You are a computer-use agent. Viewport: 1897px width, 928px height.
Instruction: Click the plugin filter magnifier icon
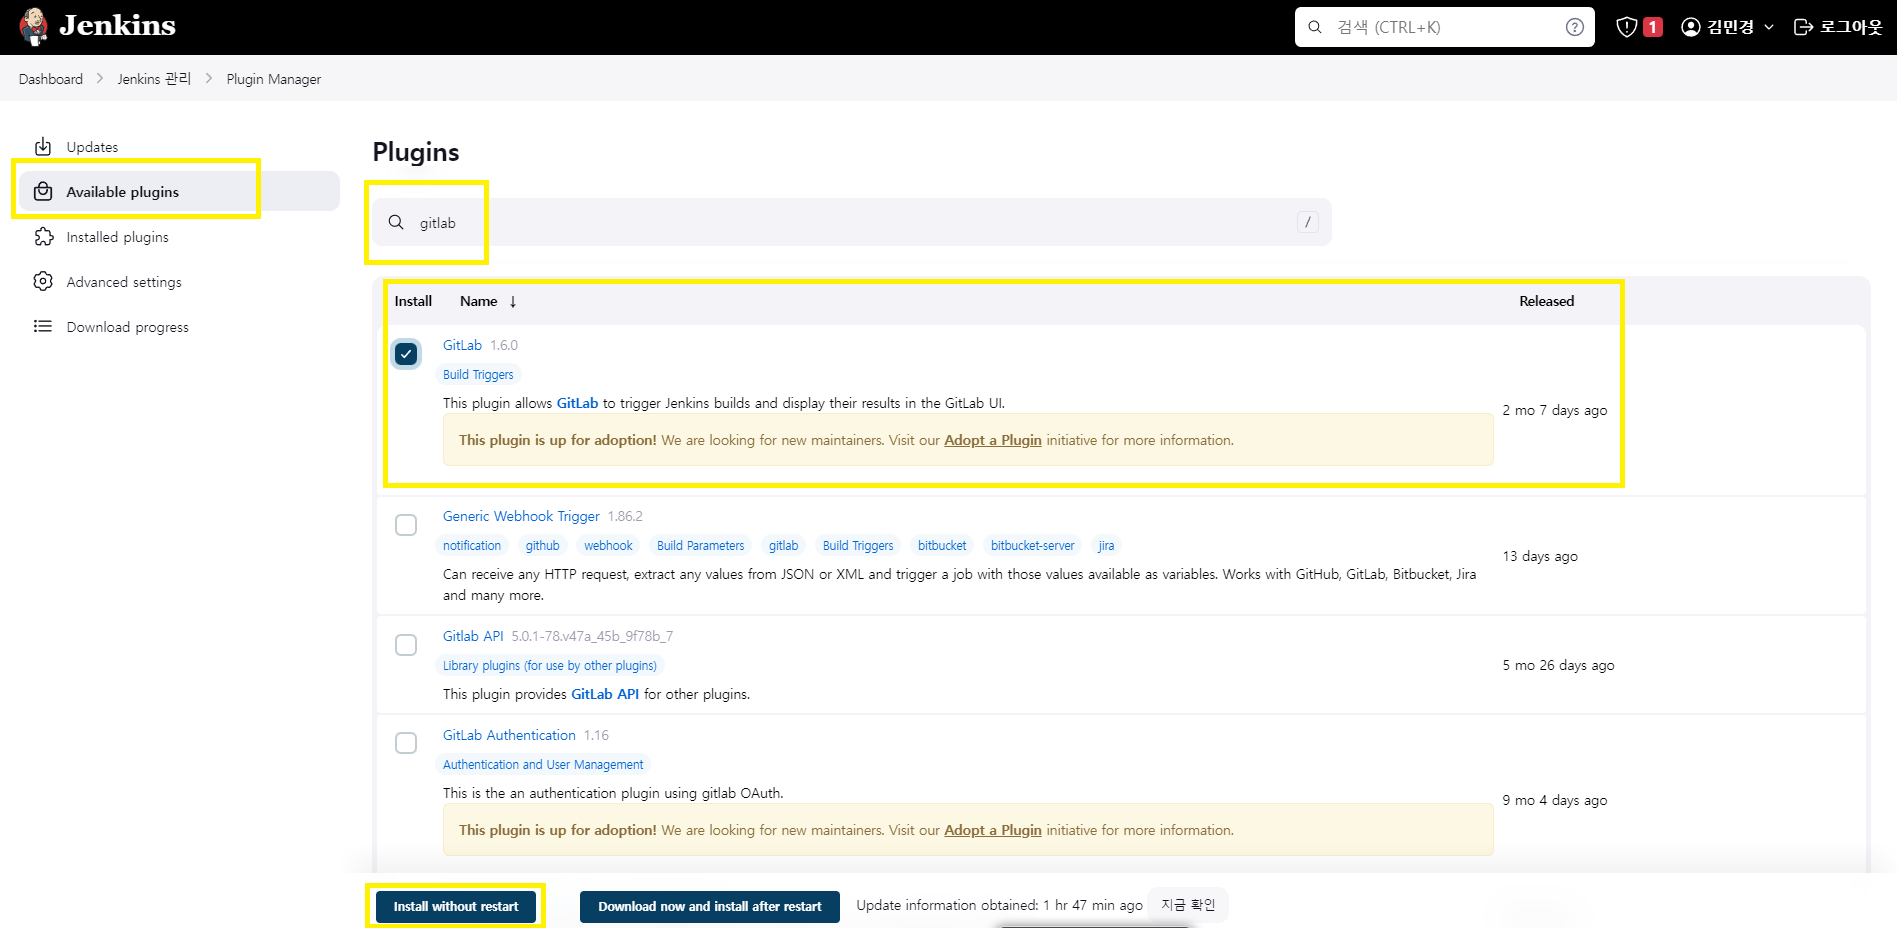[396, 222]
